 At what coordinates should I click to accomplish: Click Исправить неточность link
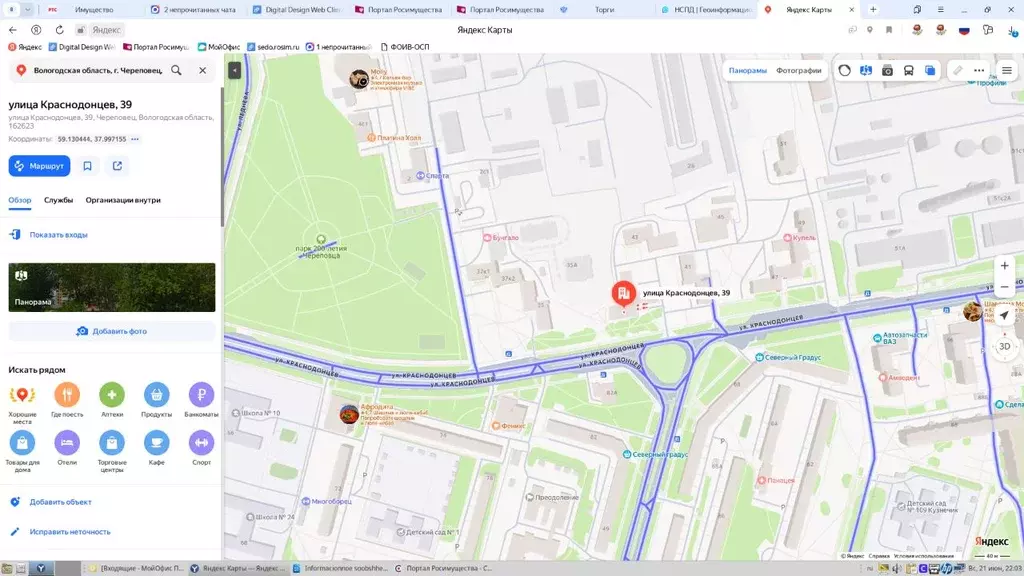click(x=70, y=532)
